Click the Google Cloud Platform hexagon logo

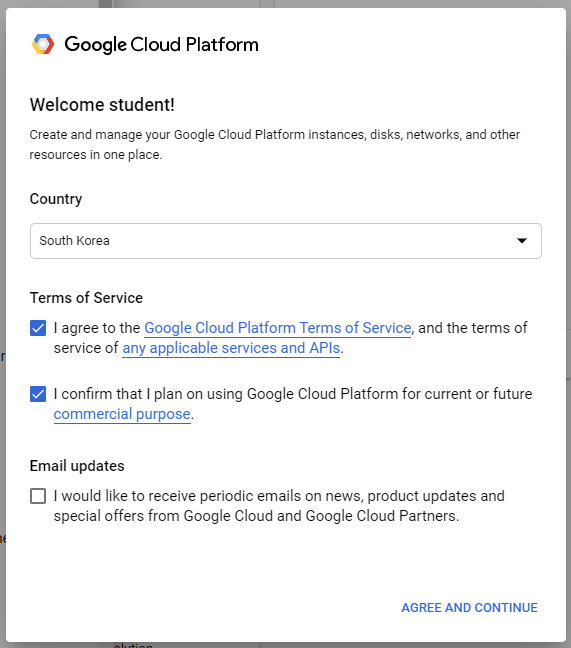[x=43, y=44]
